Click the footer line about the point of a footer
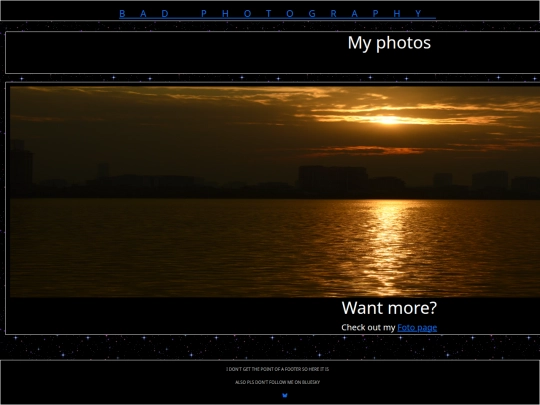 pos(278,369)
